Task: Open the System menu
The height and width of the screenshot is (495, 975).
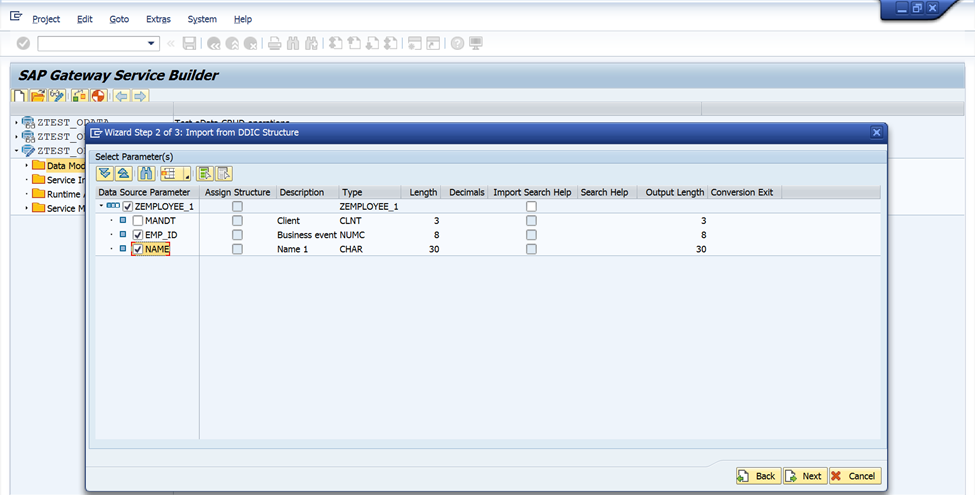Action: point(202,19)
